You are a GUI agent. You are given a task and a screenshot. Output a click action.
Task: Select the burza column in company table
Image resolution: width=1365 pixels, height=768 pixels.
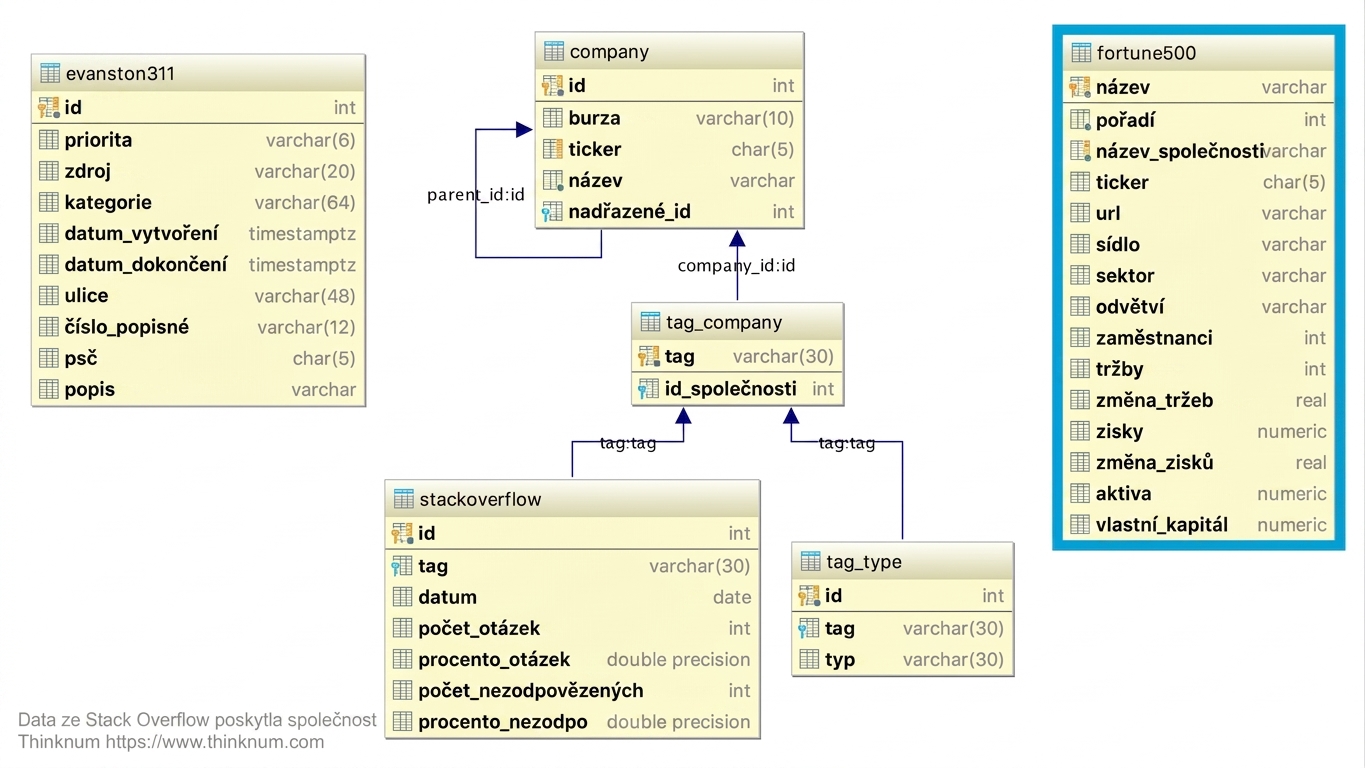(x=669, y=118)
